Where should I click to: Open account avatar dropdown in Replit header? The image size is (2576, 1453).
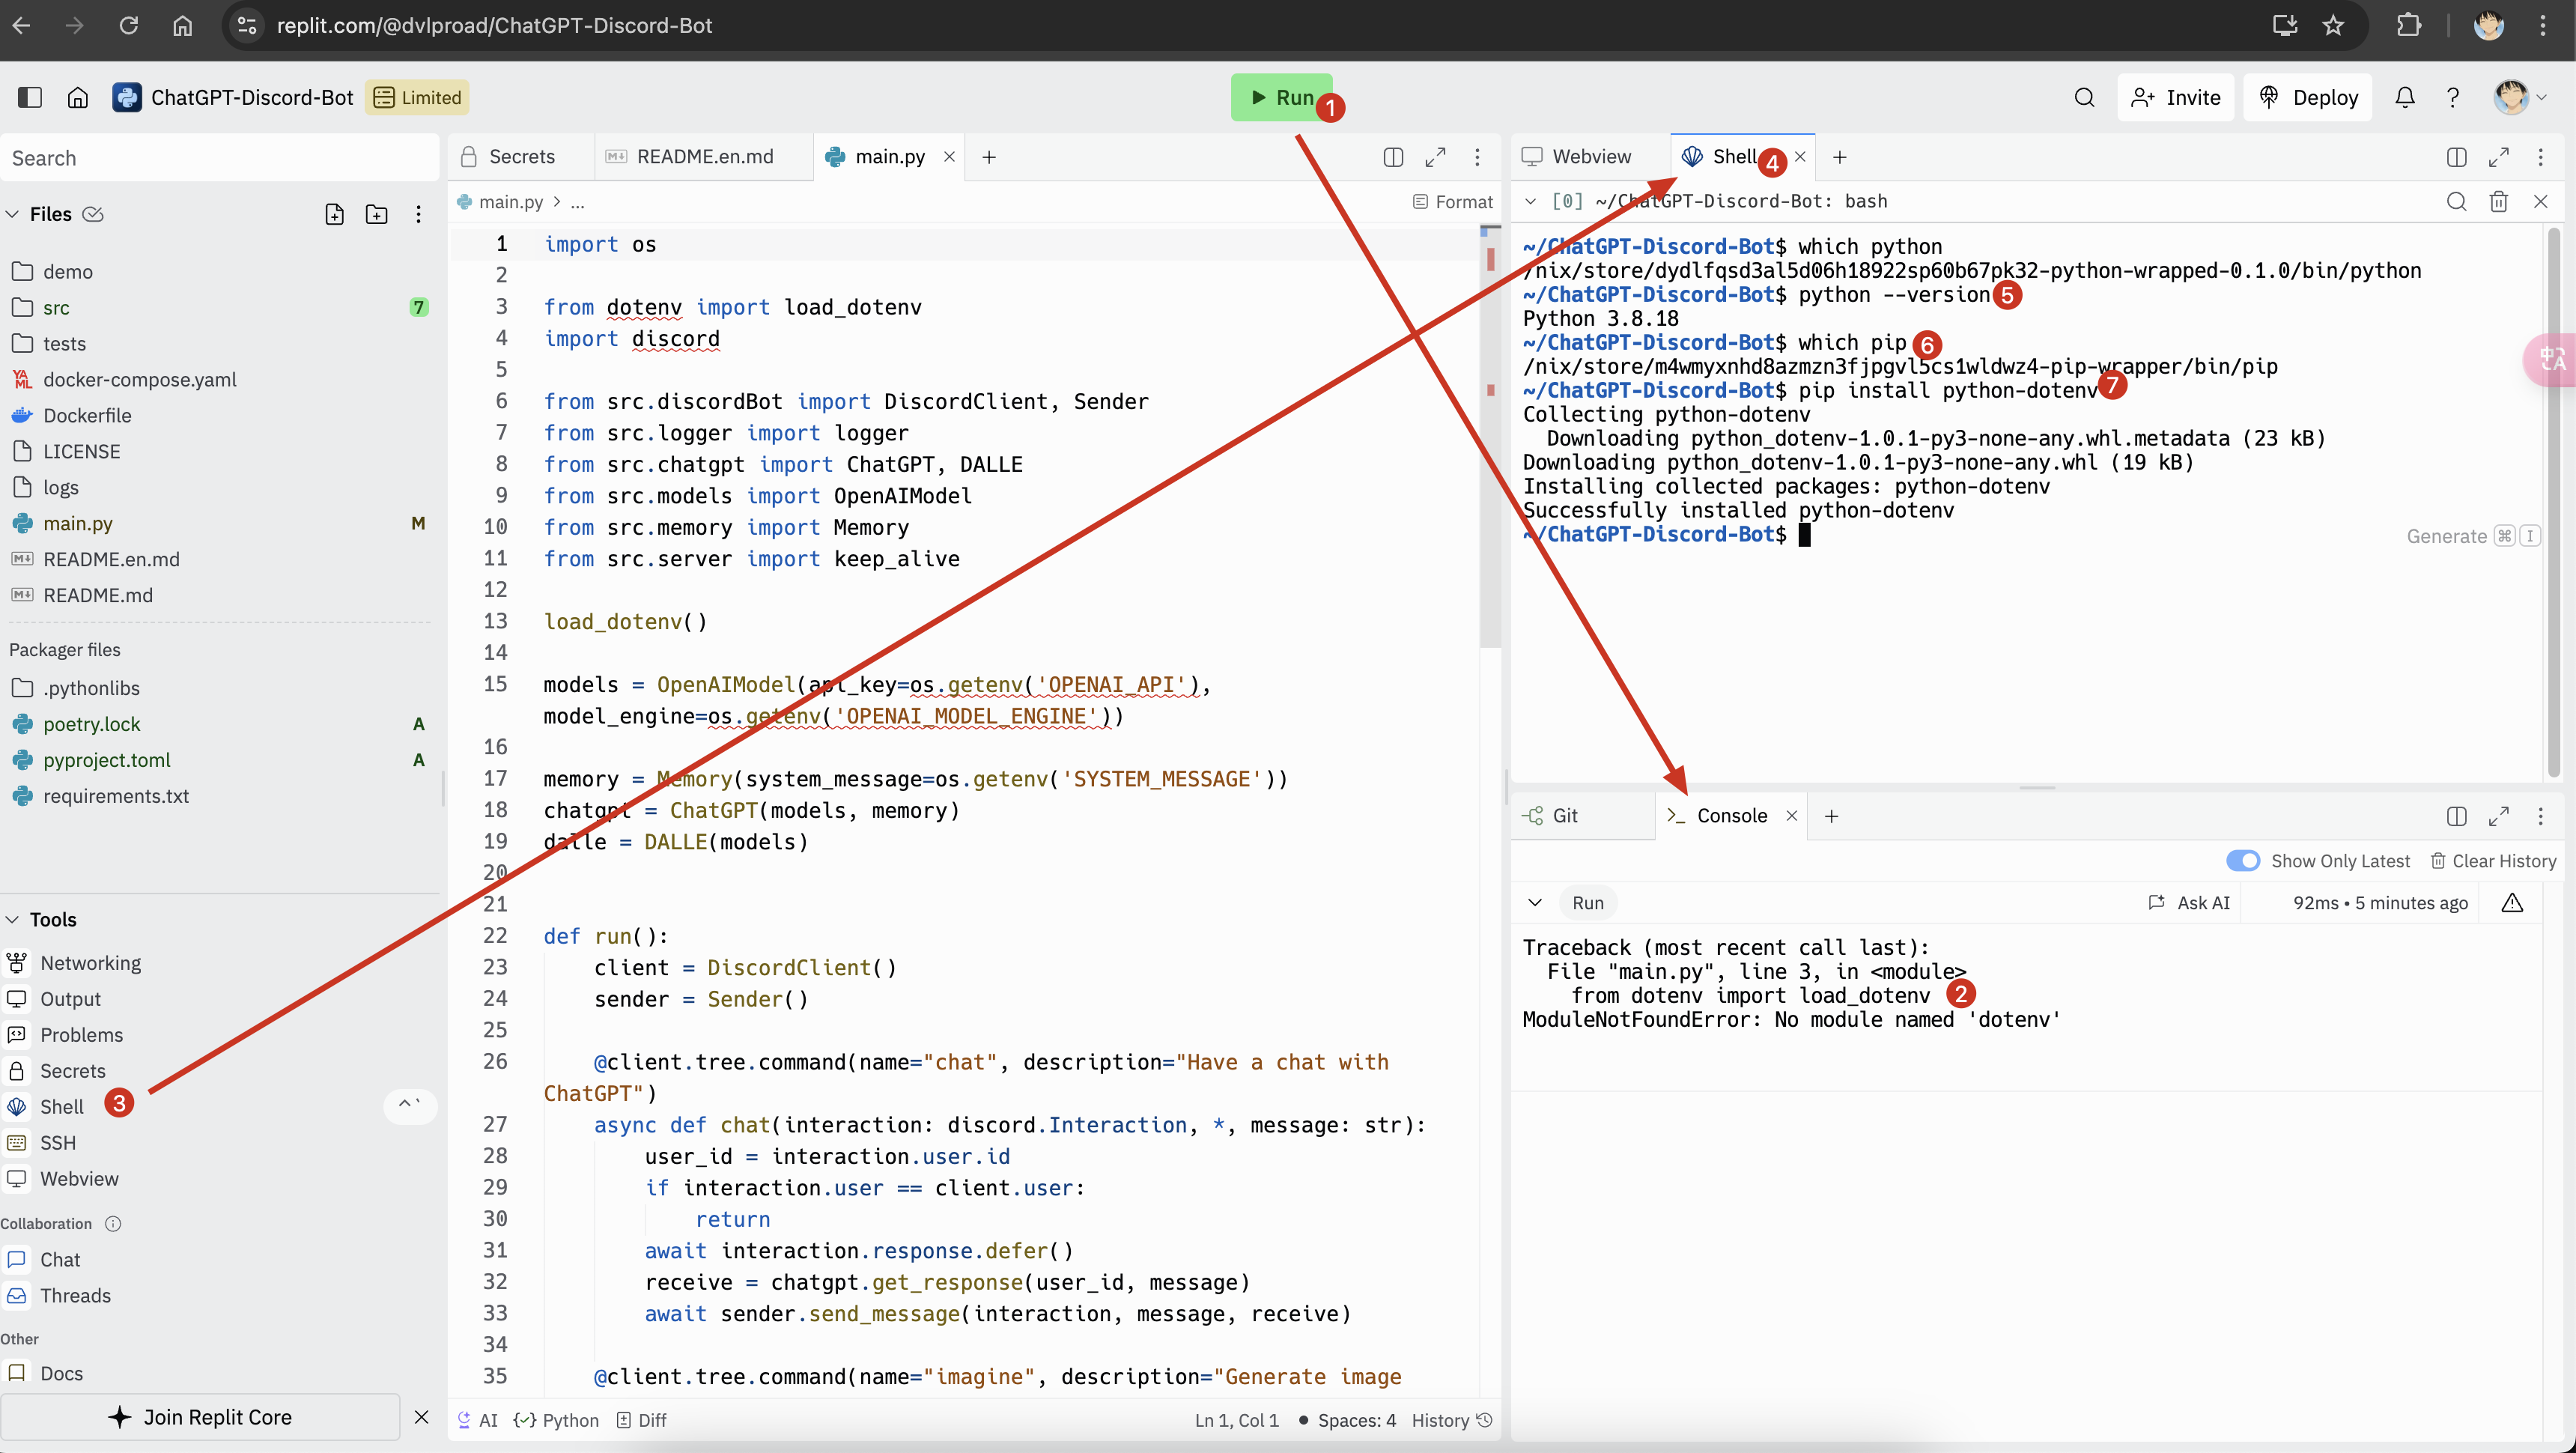tap(2518, 97)
